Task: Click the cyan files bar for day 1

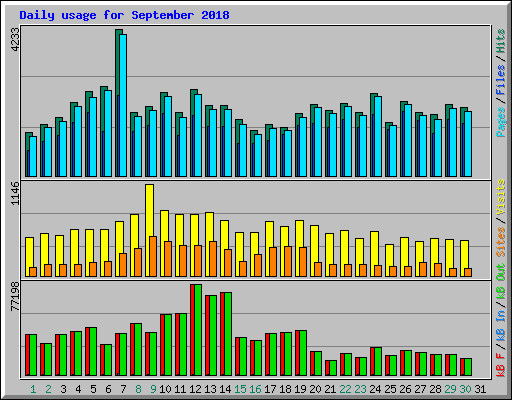Action: 33,156
